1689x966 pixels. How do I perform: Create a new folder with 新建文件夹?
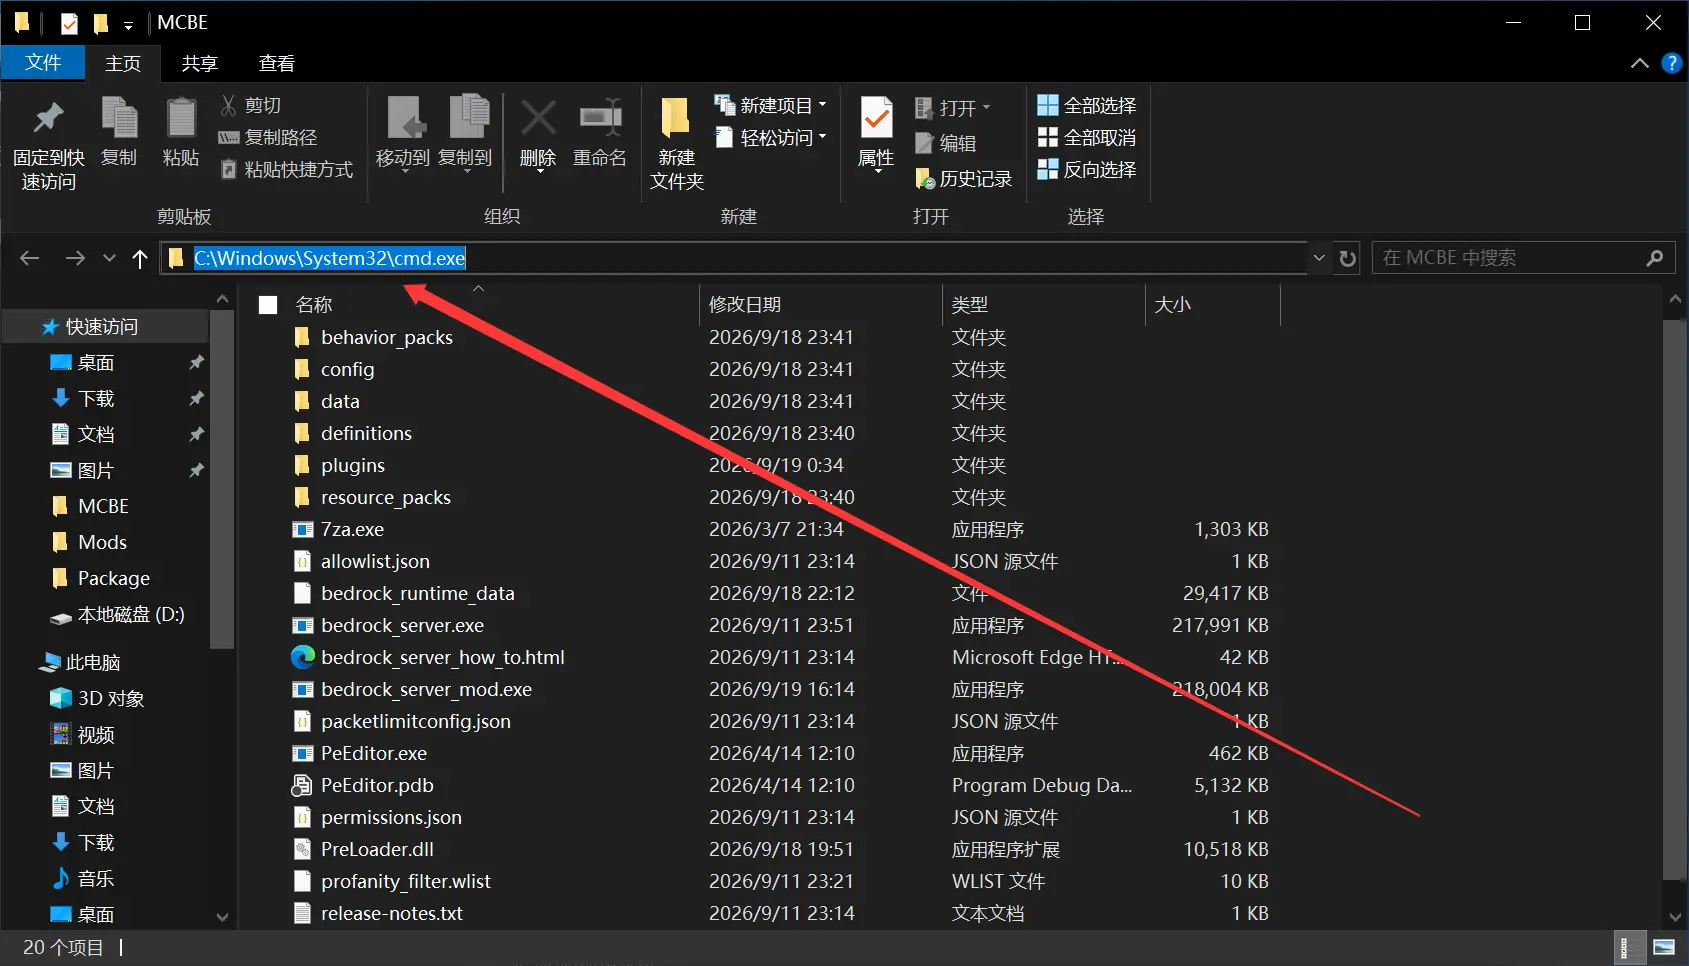pyautogui.click(x=677, y=143)
